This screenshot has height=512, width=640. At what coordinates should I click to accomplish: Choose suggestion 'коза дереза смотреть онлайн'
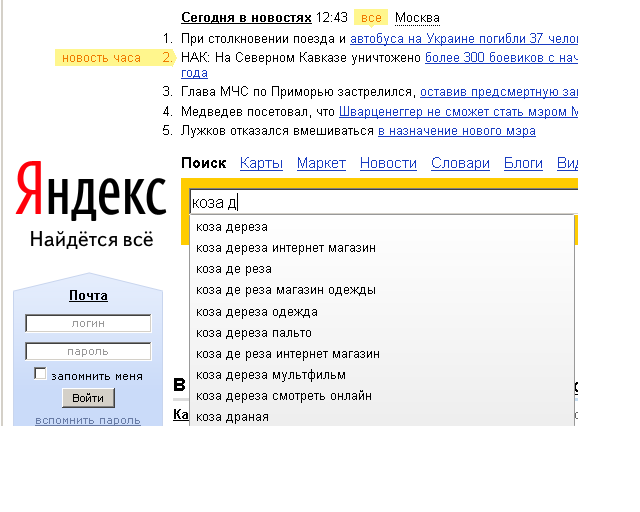coord(382,396)
